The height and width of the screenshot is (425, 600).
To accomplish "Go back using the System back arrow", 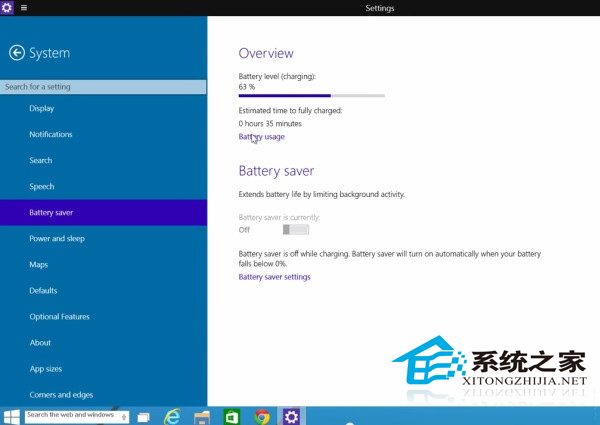I will click(x=16, y=53).
